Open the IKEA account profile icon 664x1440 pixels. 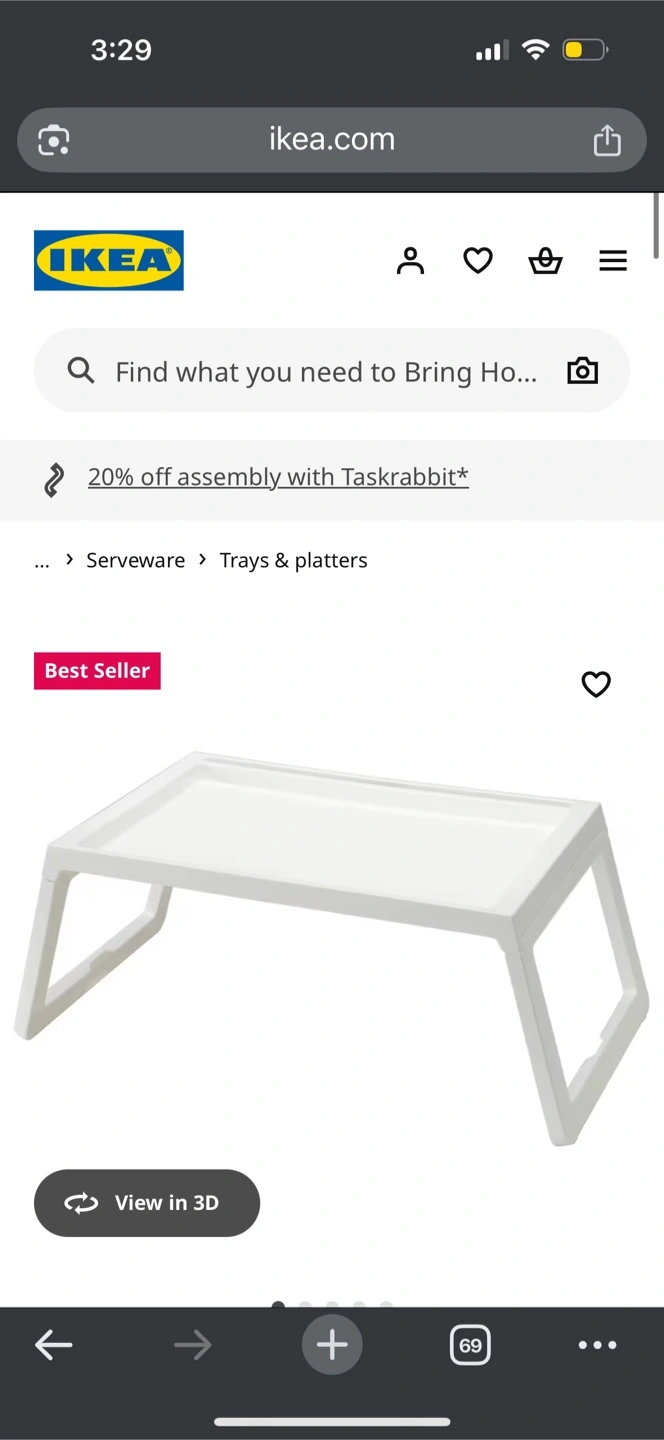pos(410,261)
